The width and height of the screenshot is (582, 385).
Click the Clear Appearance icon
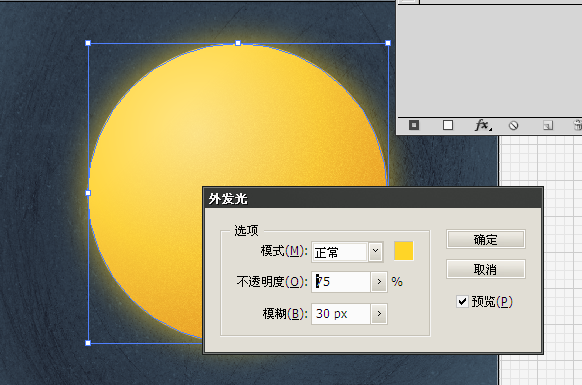513,125
